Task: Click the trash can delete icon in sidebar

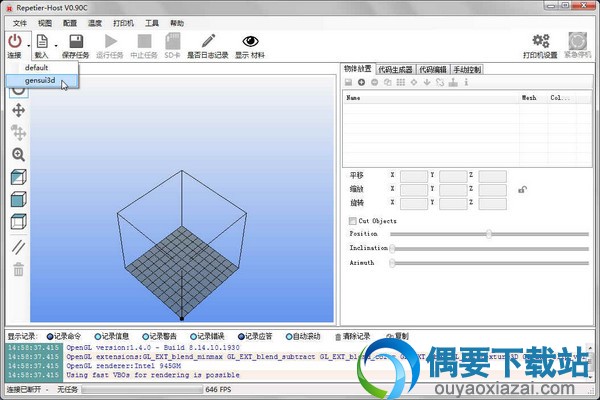Action: [18, 269]
